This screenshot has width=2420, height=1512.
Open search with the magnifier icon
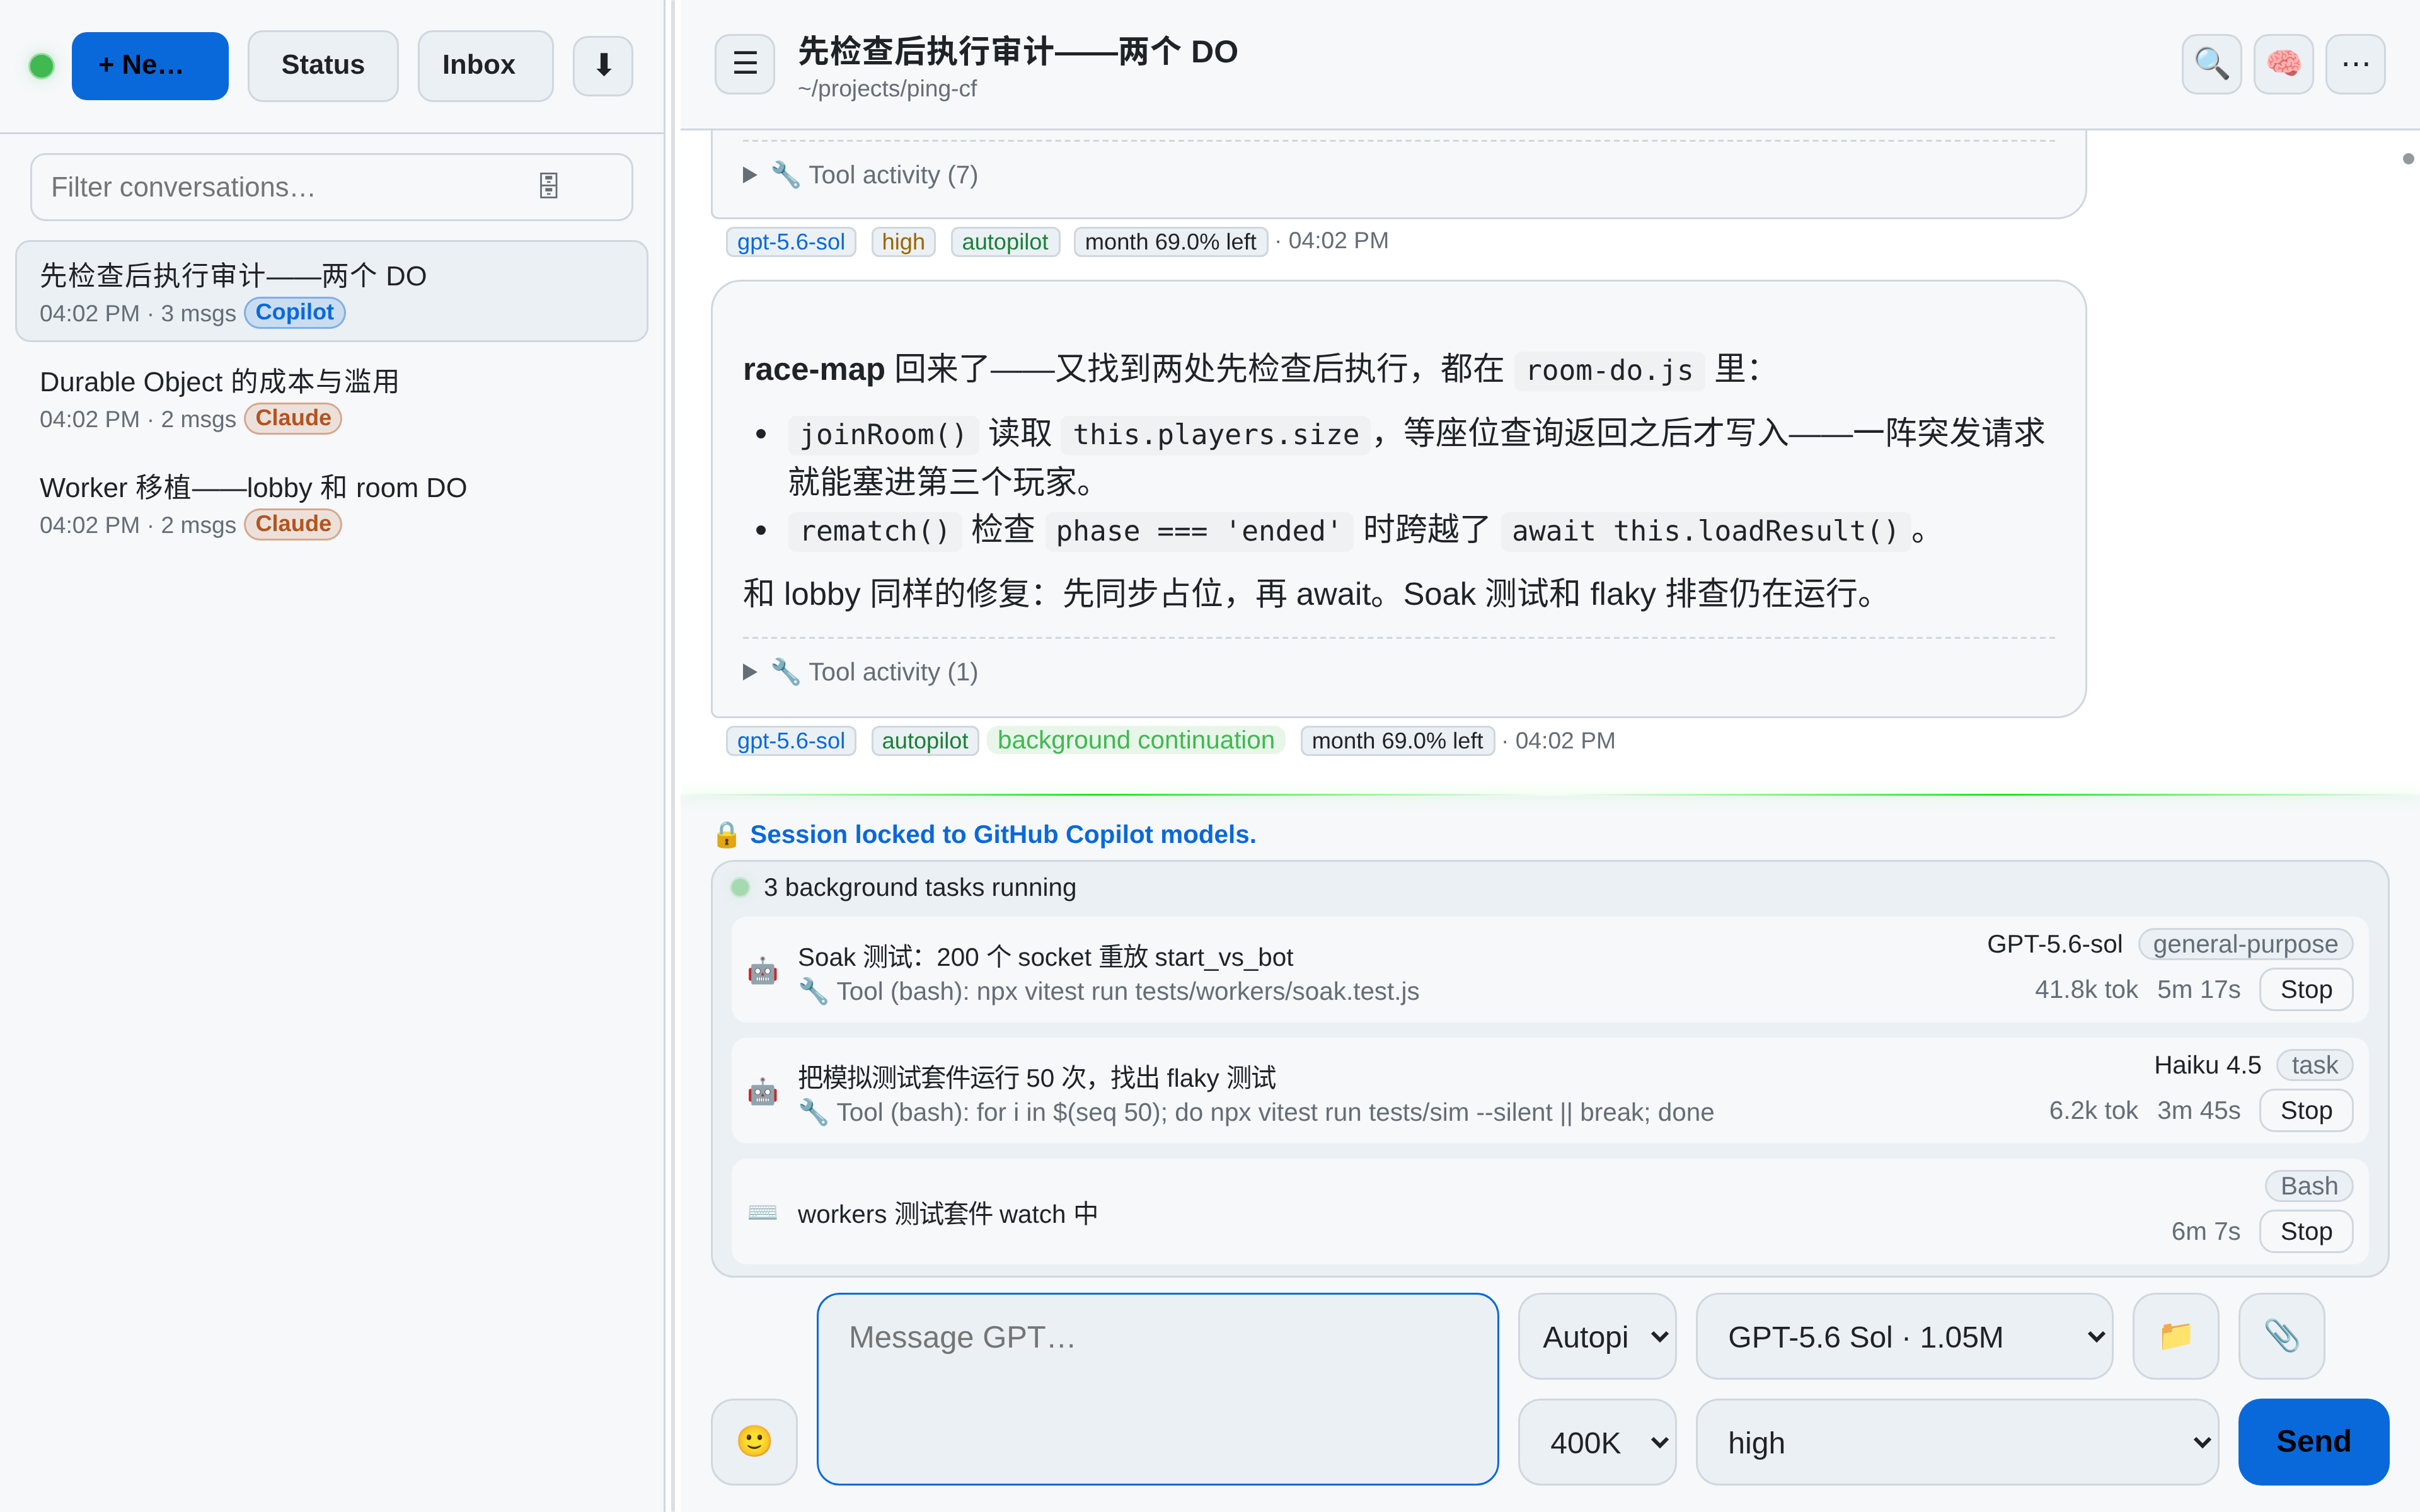click(2211, 64)
